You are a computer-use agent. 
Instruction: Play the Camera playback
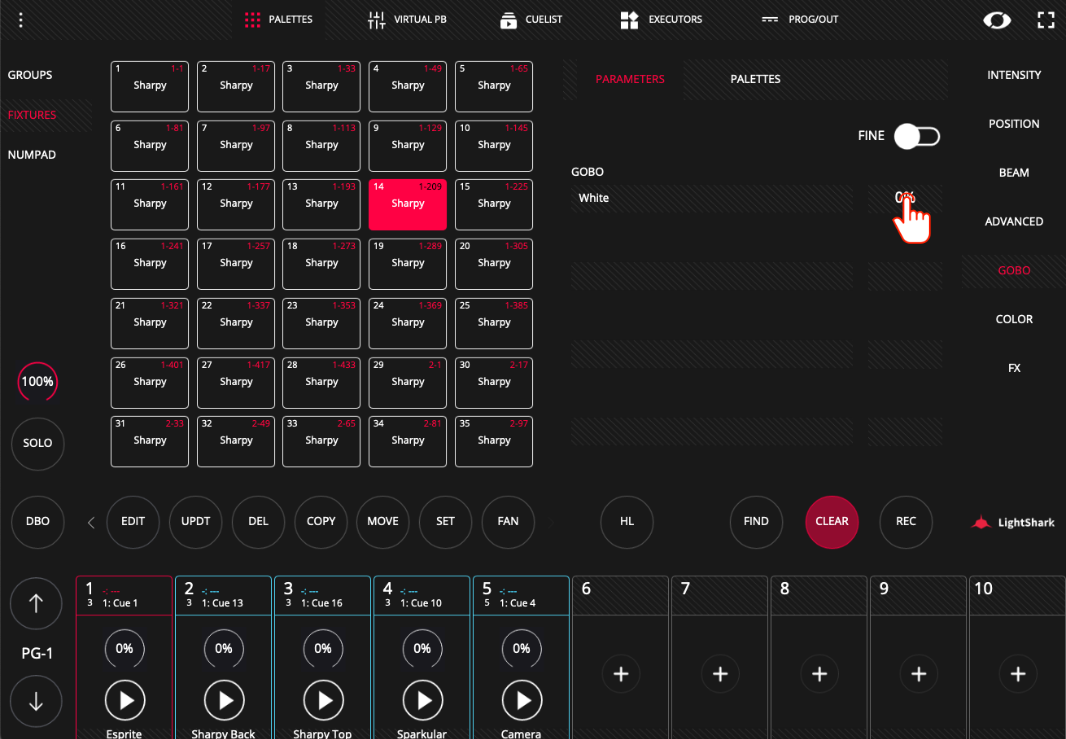point(521,700)
